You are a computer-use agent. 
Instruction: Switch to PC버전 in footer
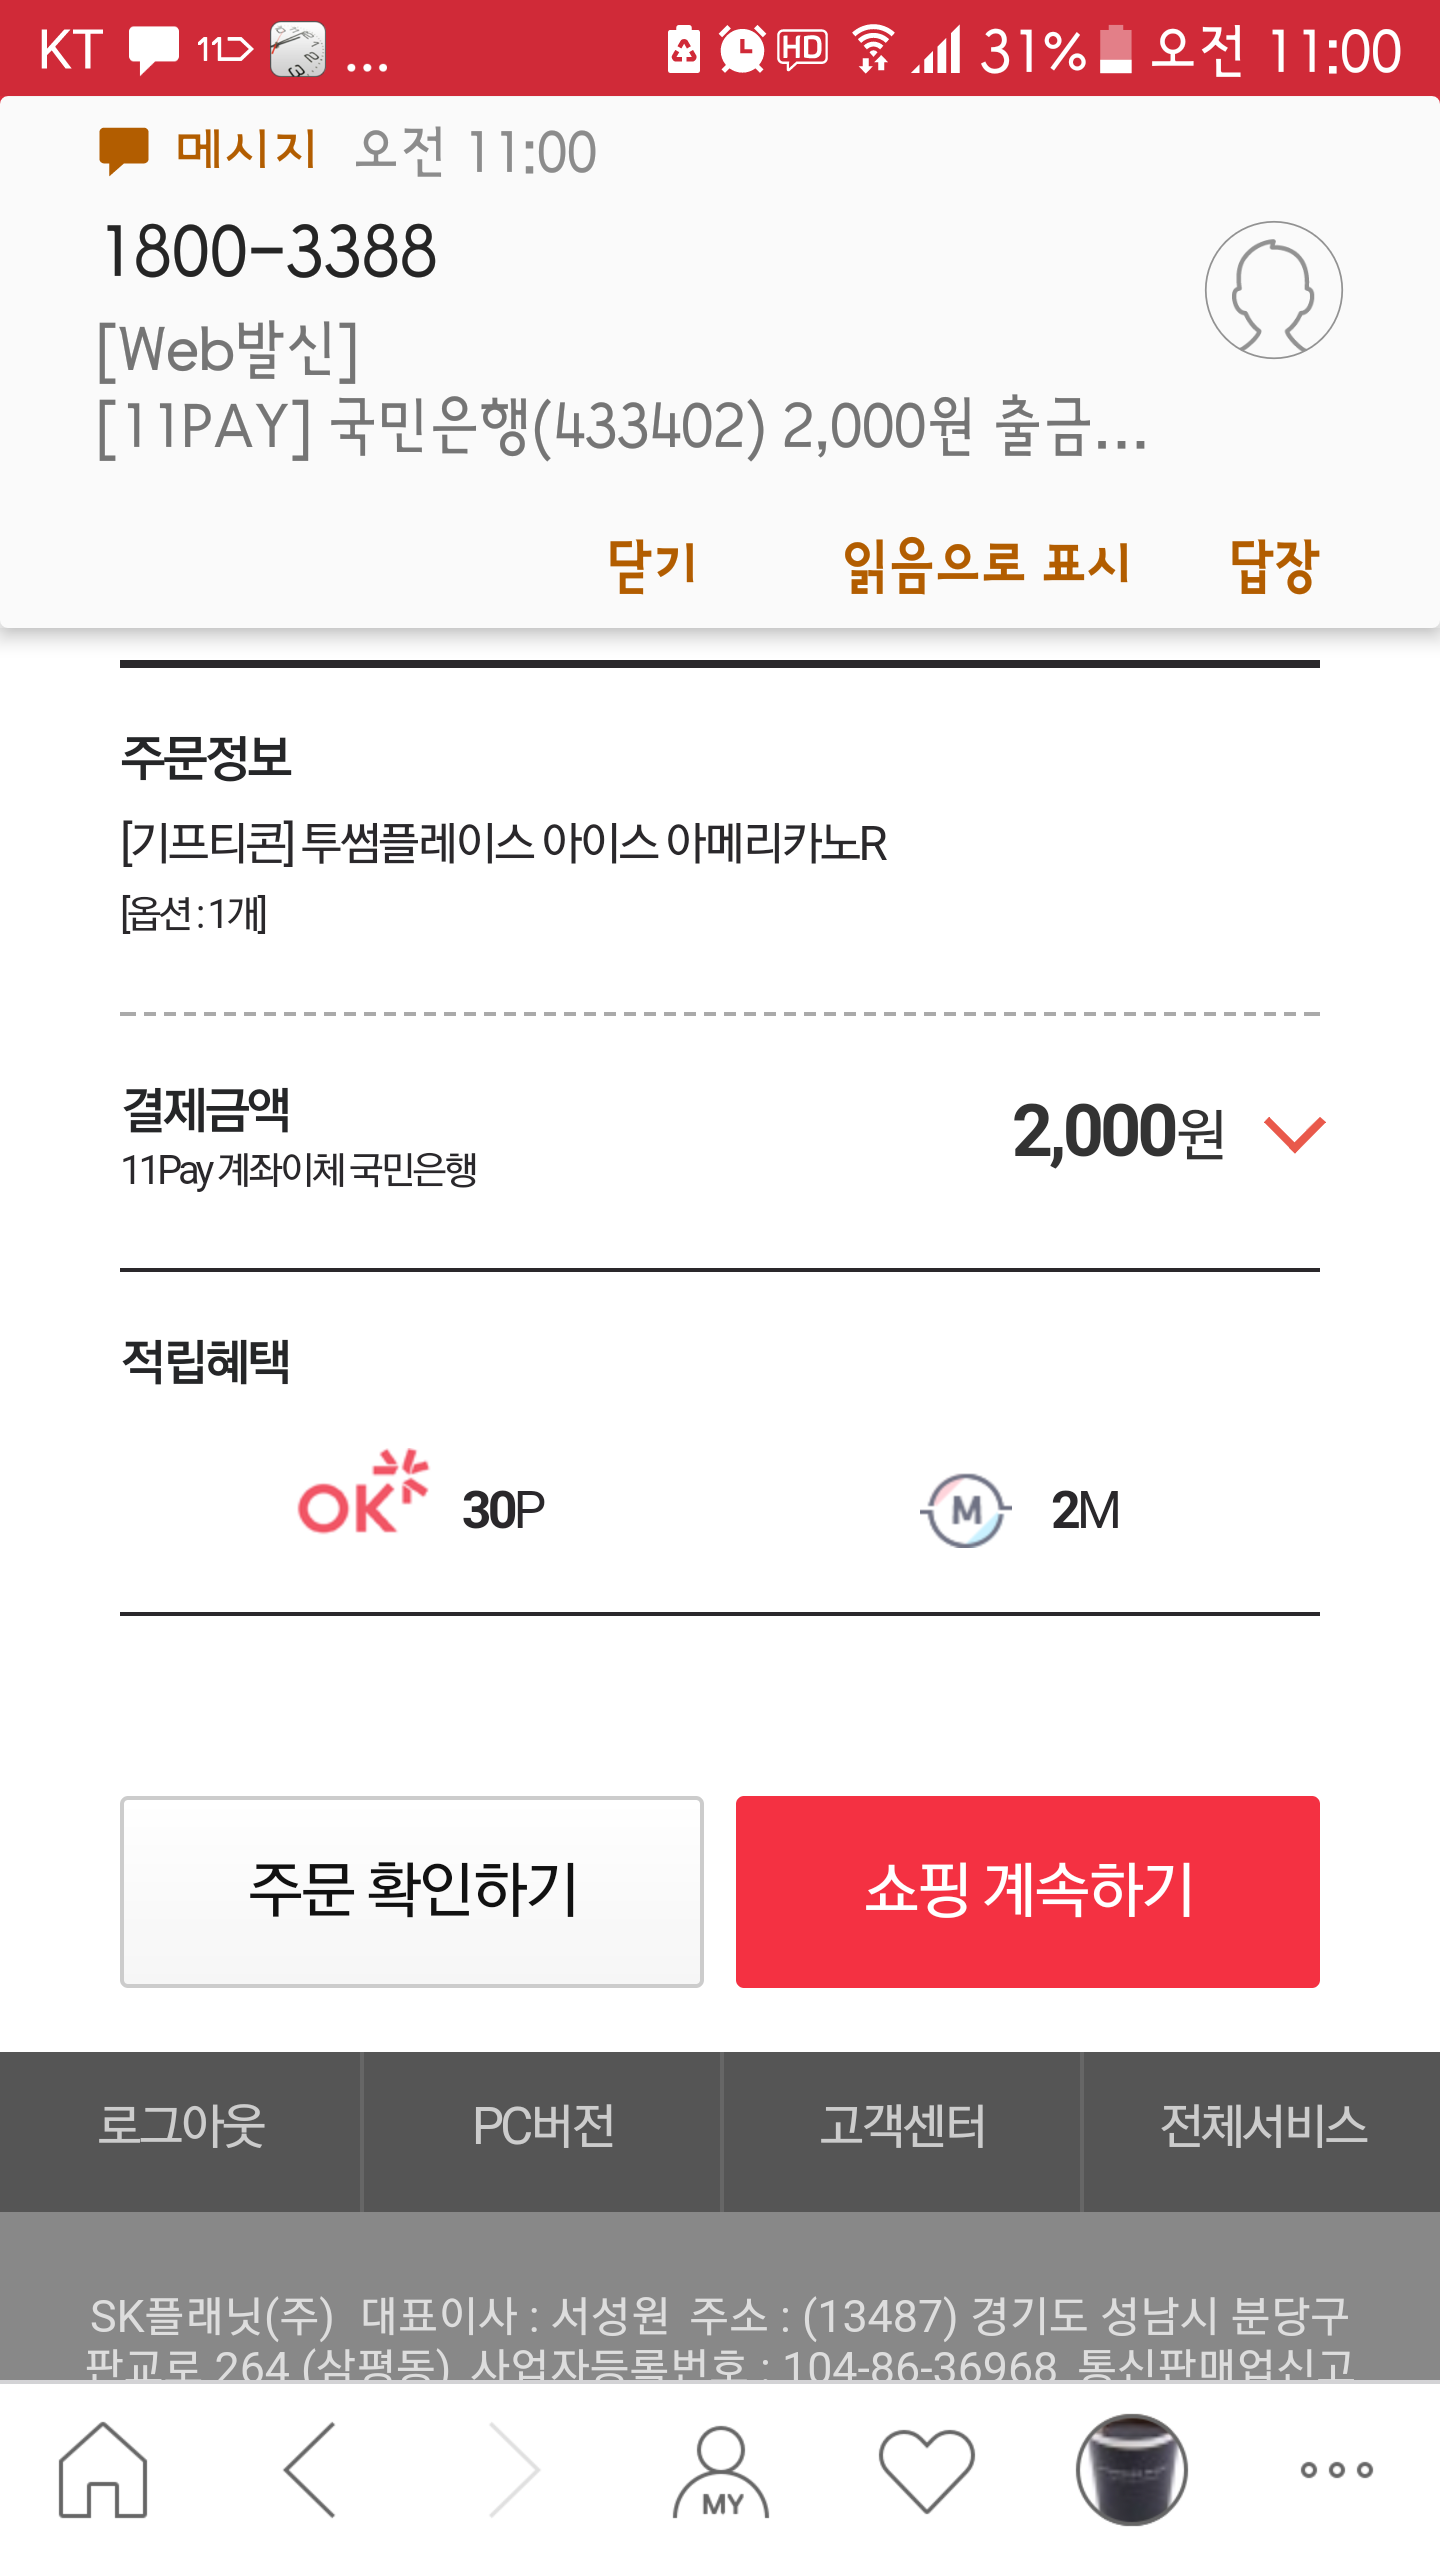click(x=542, y=2125)
